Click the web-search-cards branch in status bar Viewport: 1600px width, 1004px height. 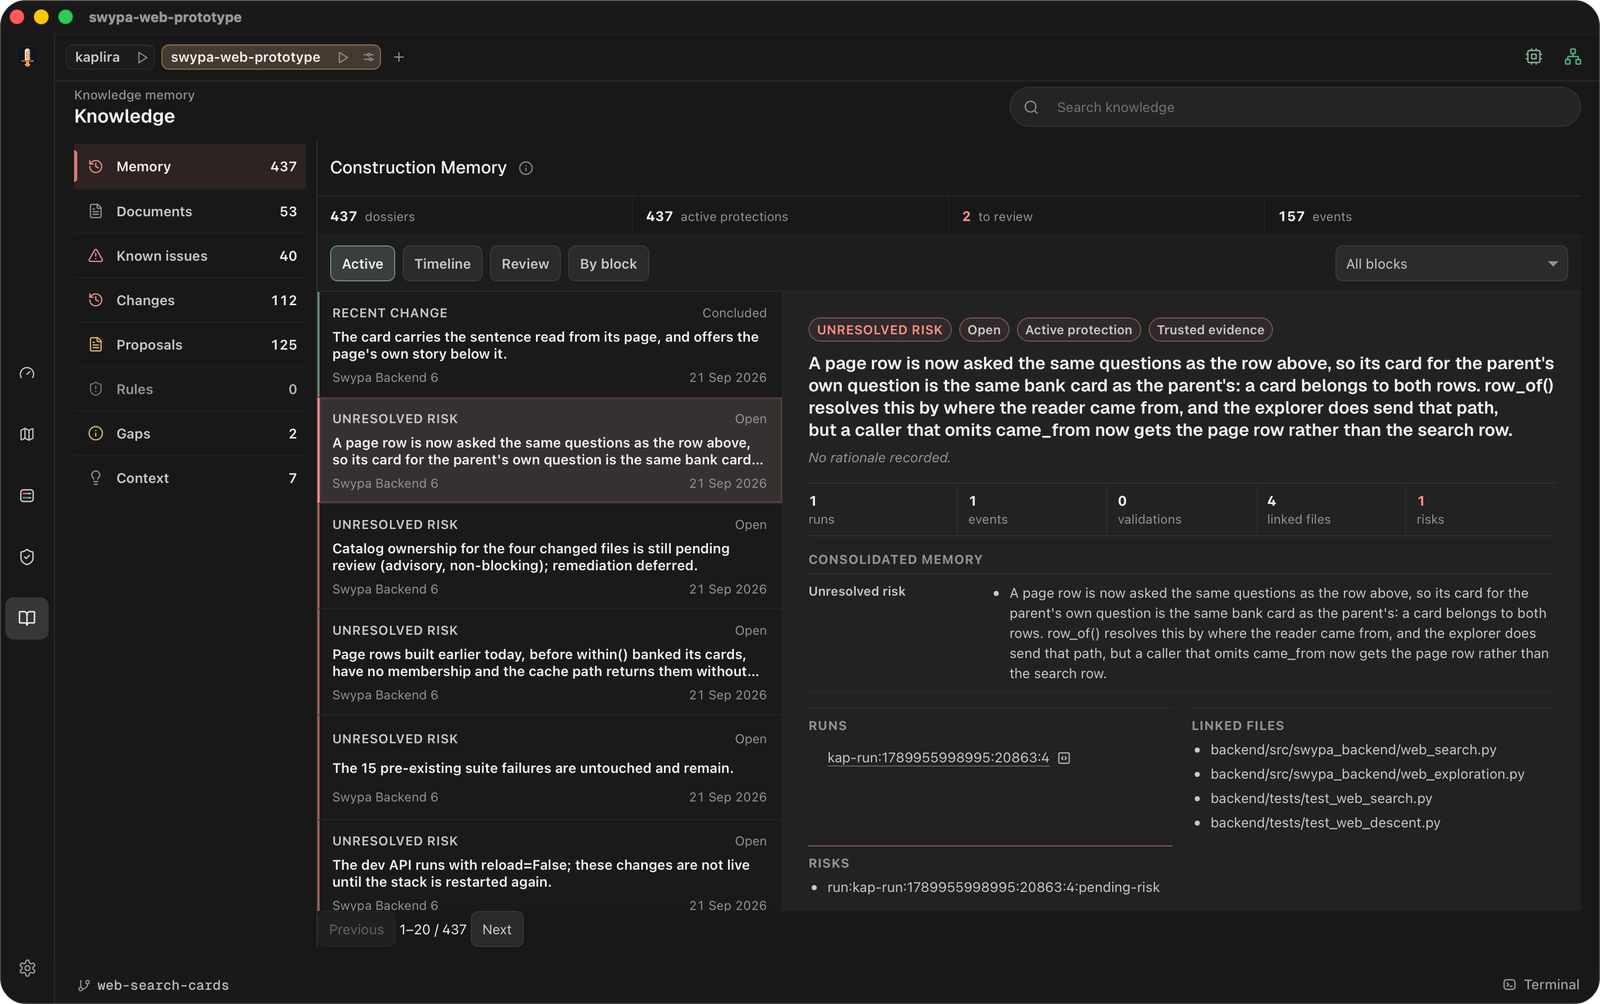tap(154, 985)
